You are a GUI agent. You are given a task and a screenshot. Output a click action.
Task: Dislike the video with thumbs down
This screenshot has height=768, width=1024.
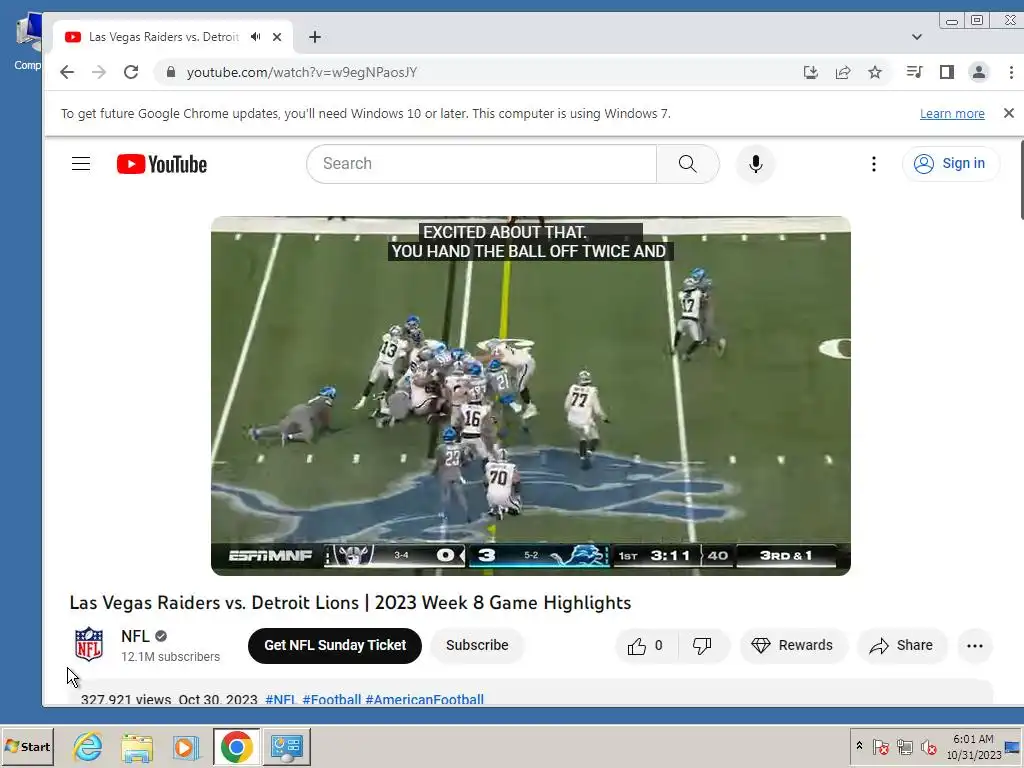(x=703, y=646)
